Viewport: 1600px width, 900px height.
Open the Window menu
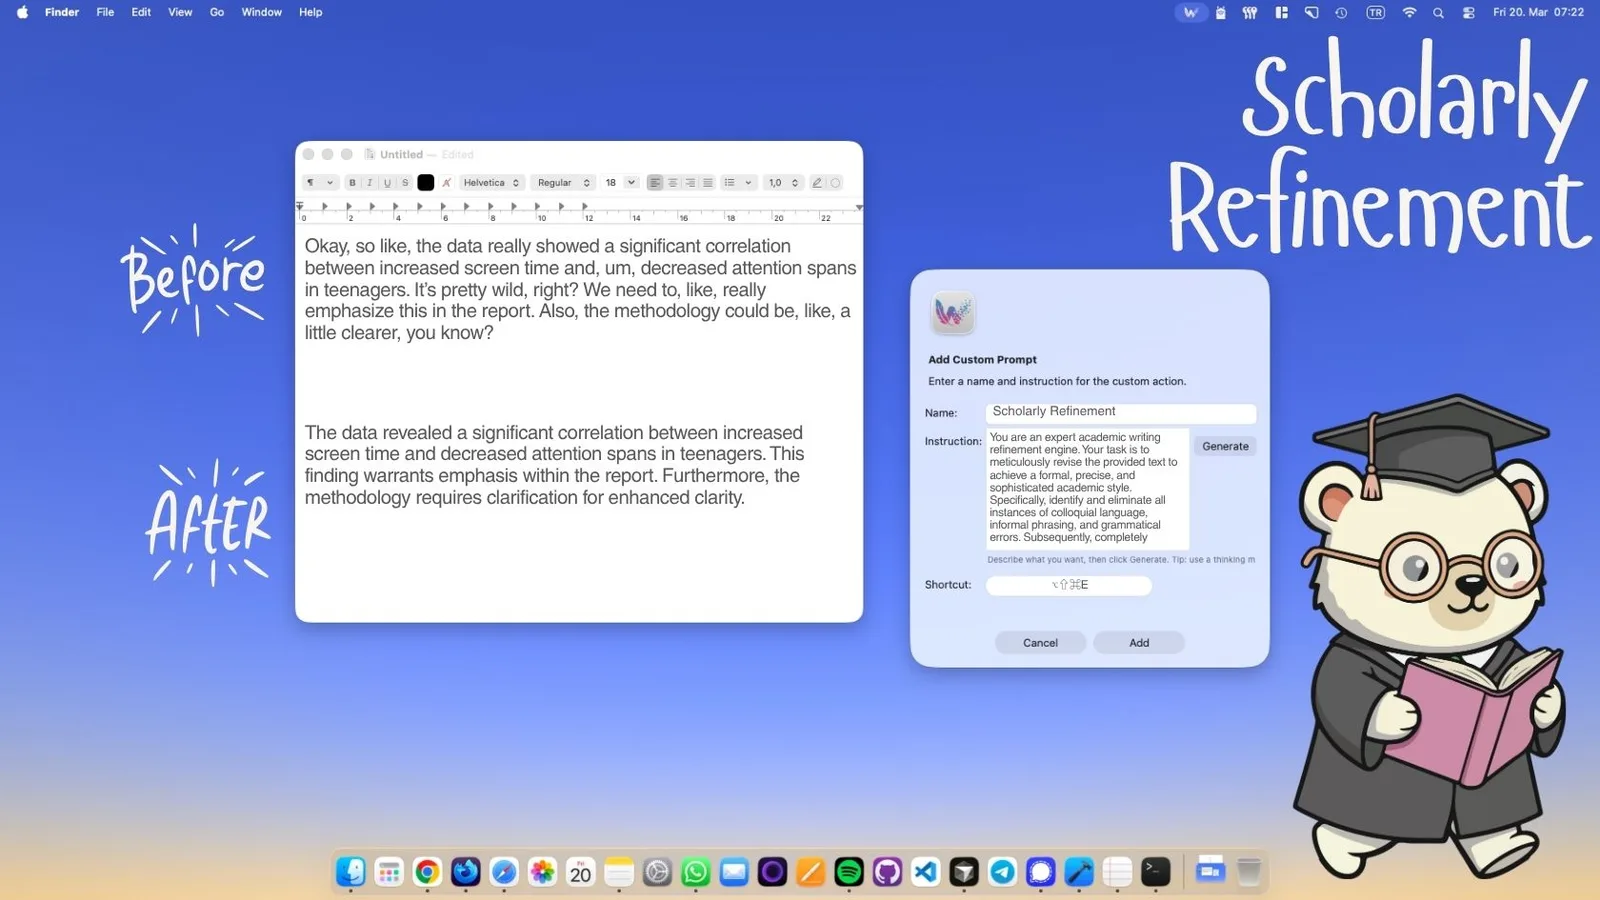261,12
